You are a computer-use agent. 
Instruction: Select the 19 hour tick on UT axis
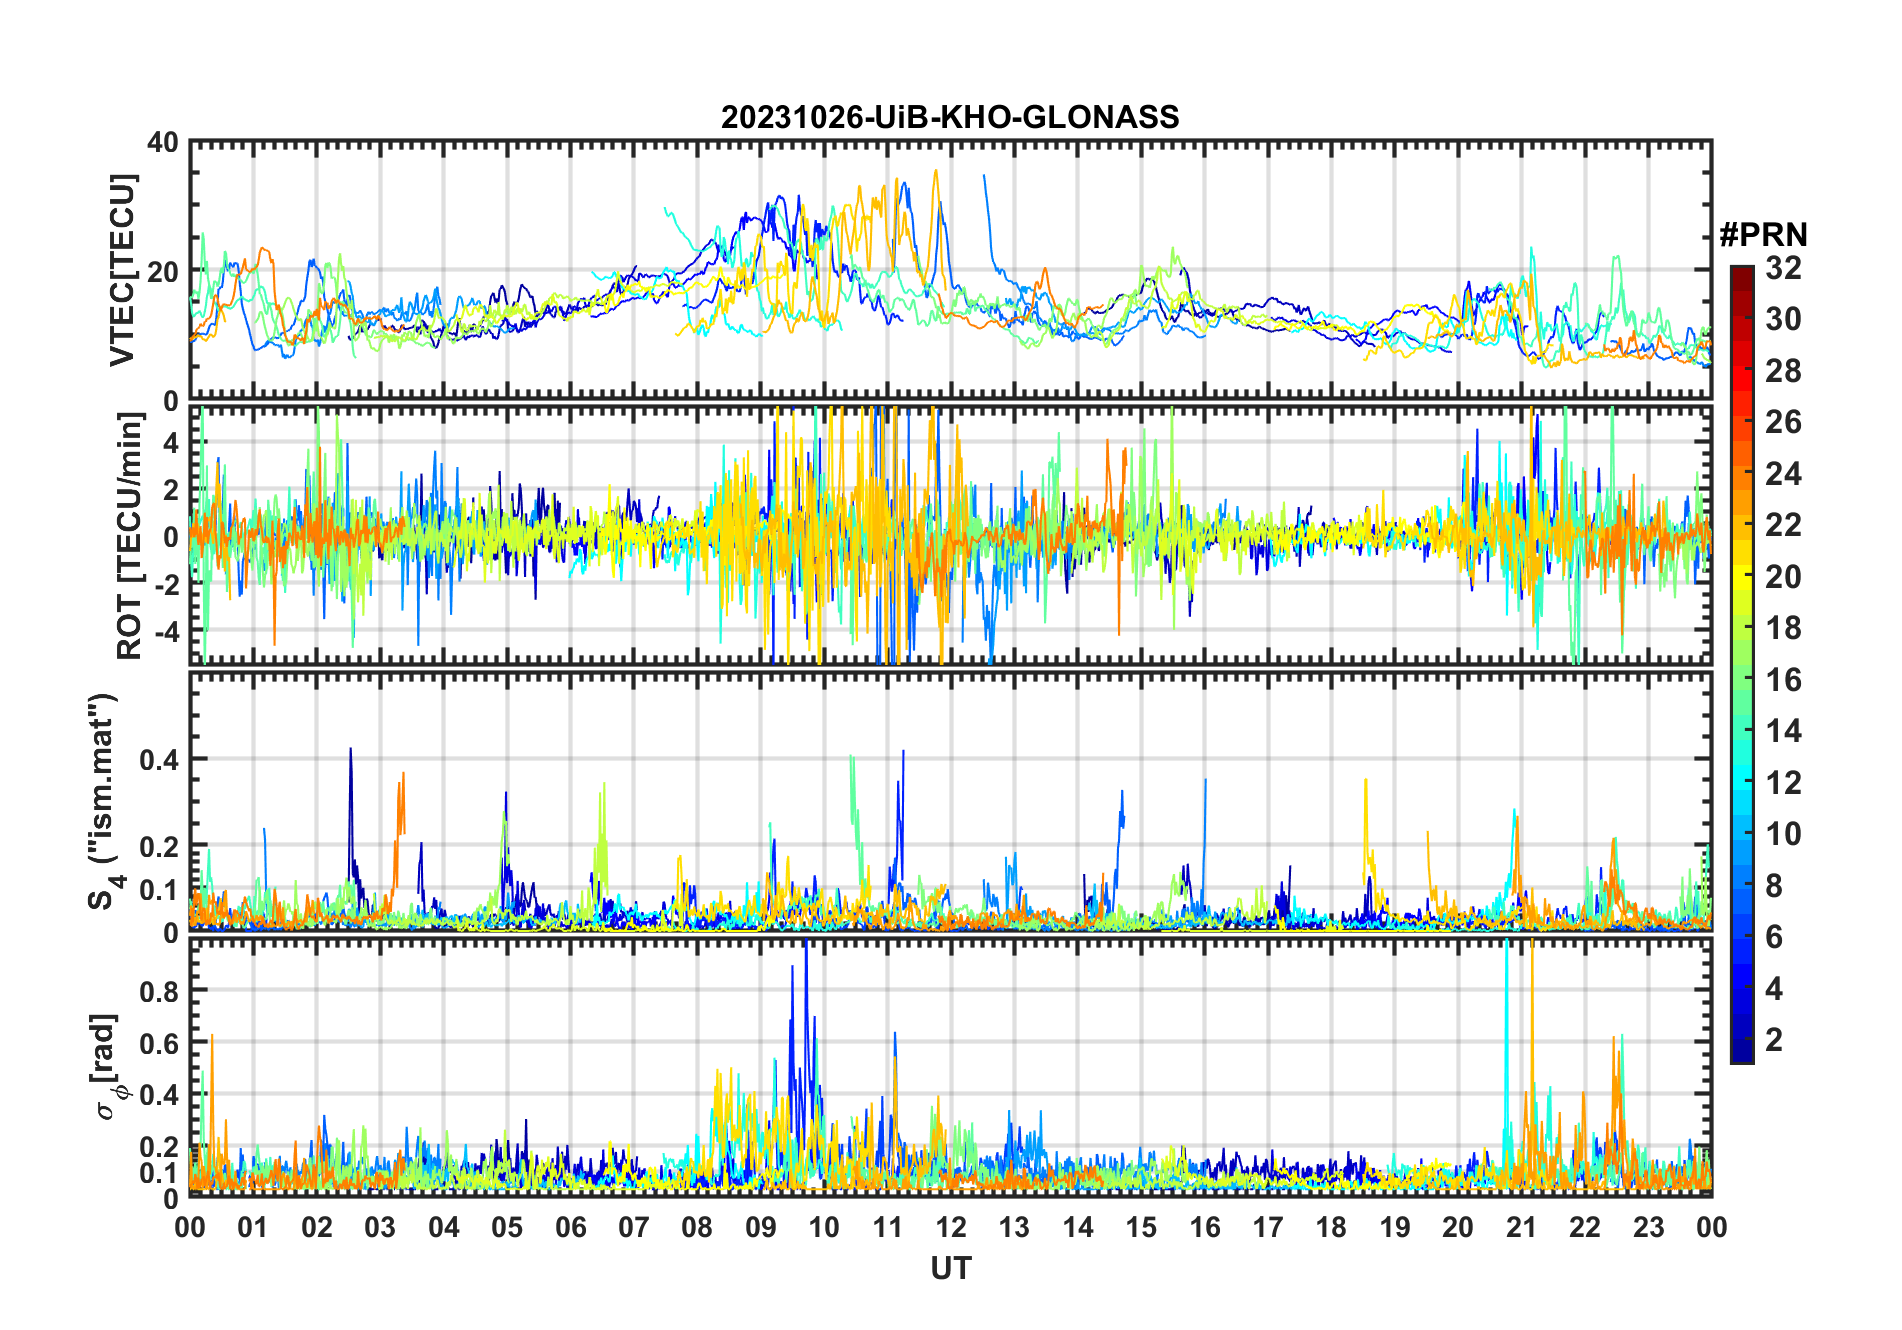pyautogui.click(x=1395, y=1227)
